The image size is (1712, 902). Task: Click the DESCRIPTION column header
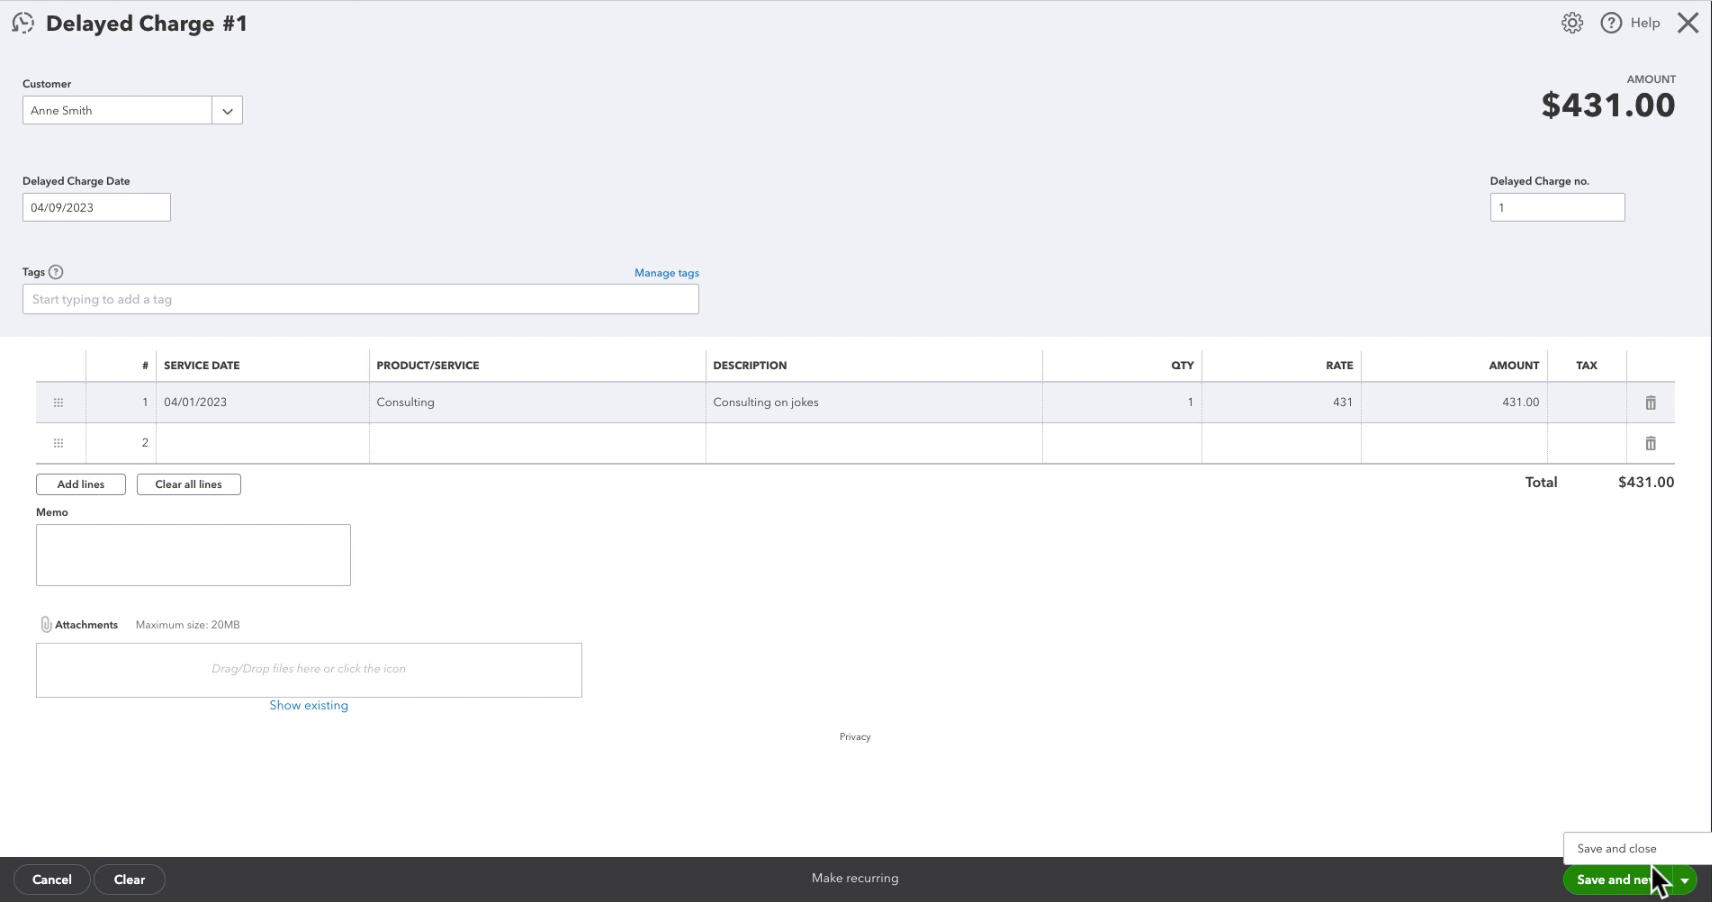pyautogui.click(x=750, y=366)
